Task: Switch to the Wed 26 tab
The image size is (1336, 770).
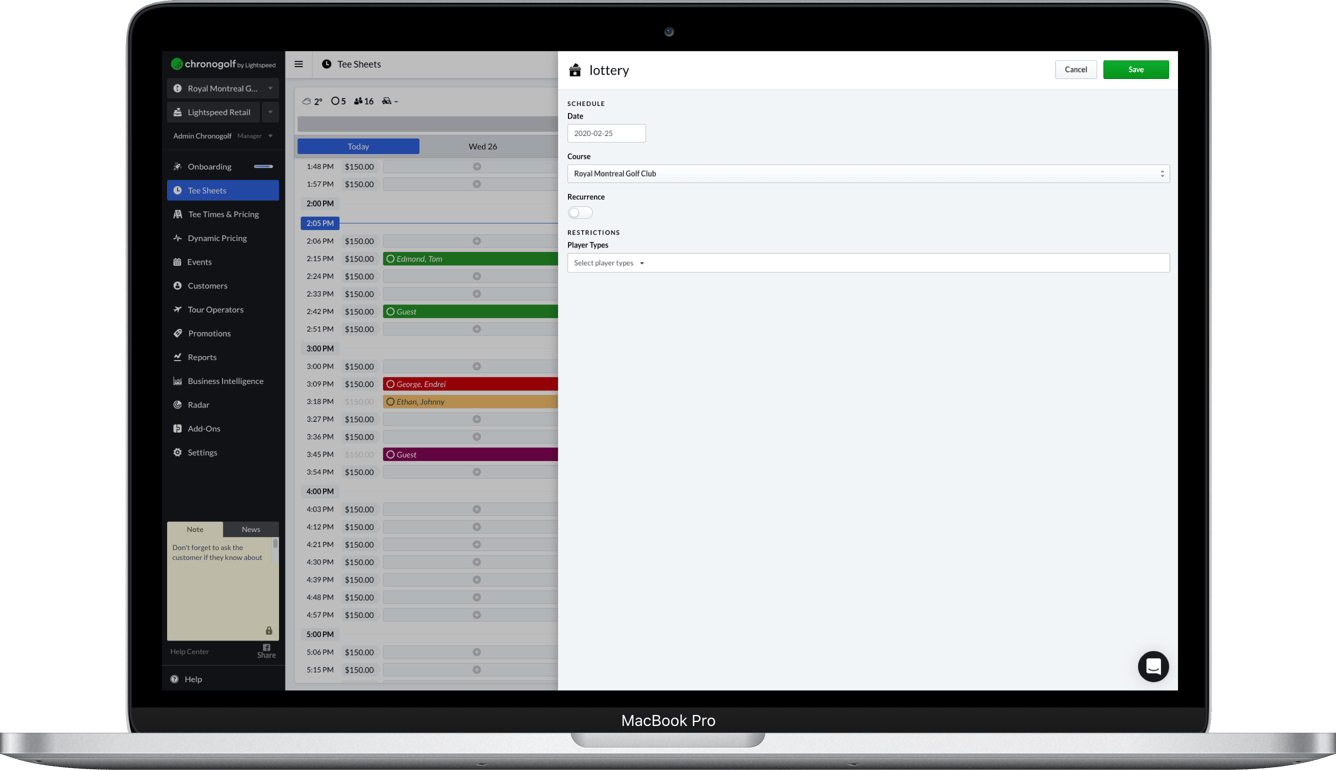Action: tap(483, 146)
